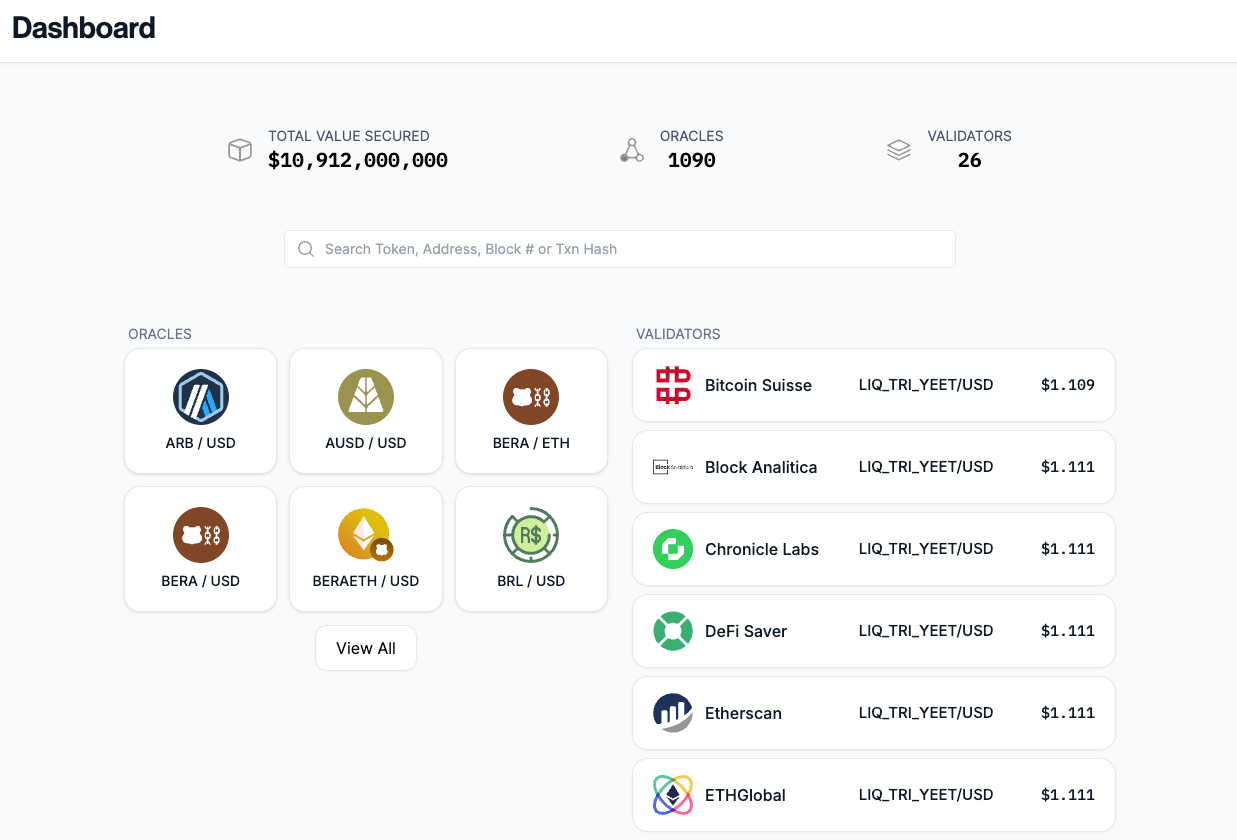Click the AUSD / USD leaf logo

(366, 397)
